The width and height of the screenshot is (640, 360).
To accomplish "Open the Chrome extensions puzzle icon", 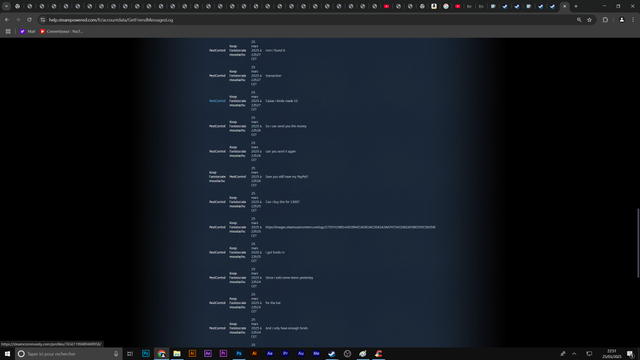I will [x=605, y=20].
